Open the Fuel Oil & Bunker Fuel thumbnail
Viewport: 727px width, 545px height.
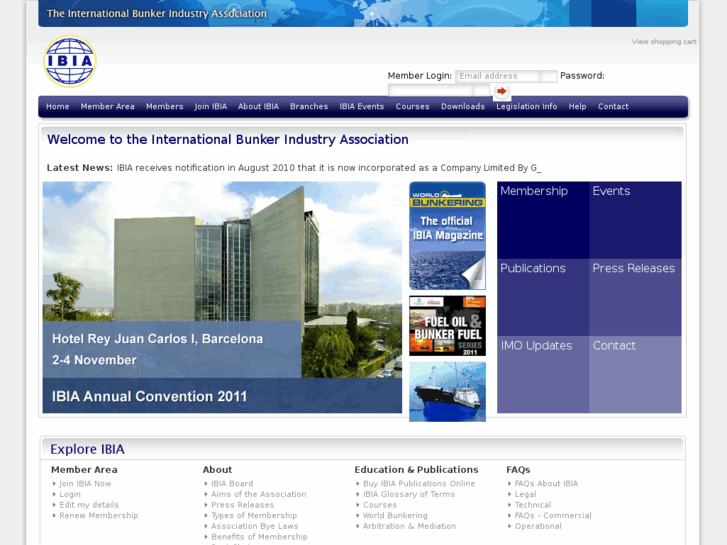tap(447, 326)
